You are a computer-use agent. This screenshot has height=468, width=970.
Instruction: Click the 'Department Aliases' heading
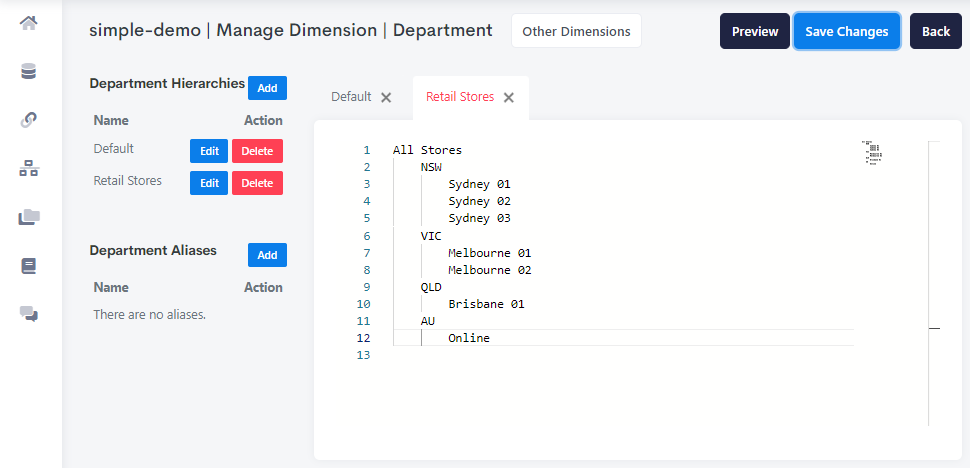tap(153, 250)
